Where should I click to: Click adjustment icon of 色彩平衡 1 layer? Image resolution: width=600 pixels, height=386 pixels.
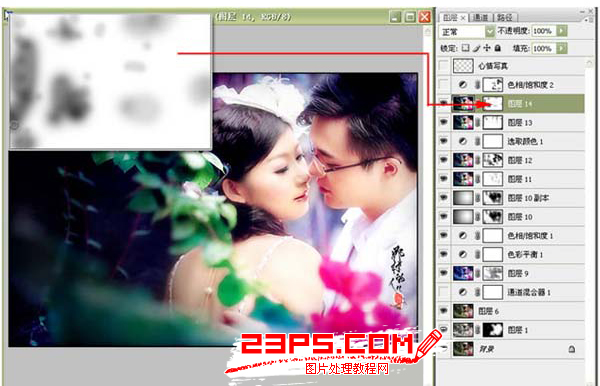click(x=463, y=254)
